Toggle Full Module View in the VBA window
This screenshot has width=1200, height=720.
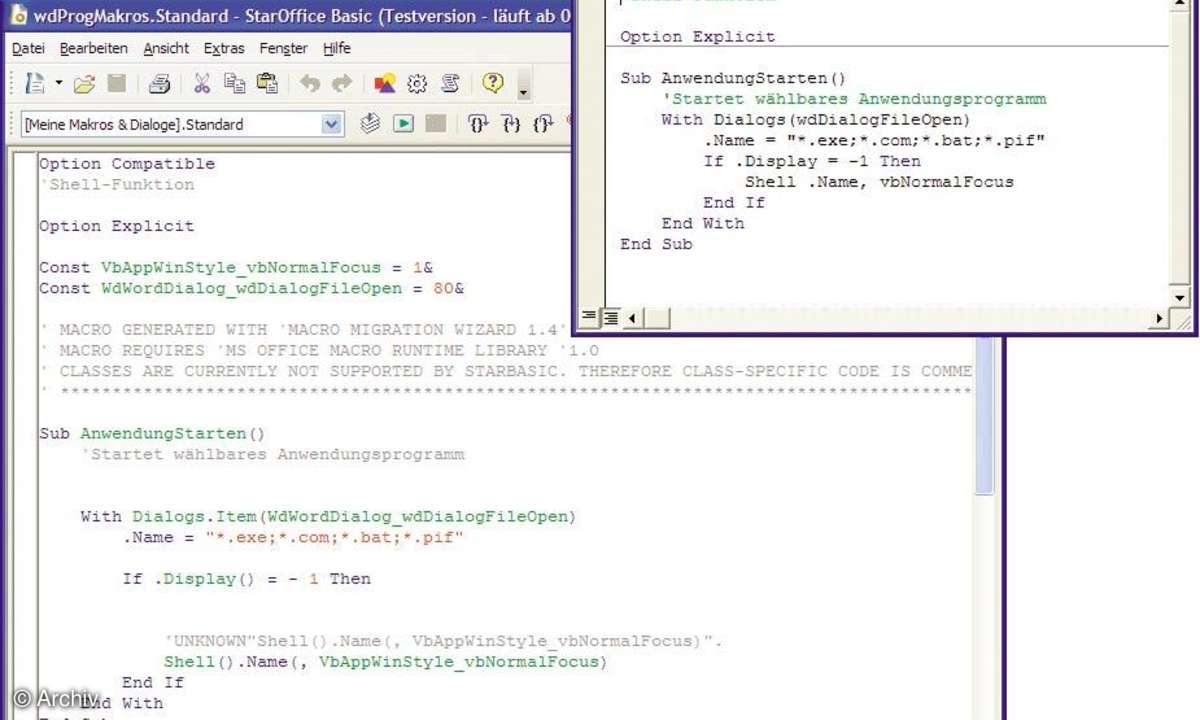(x=610, y=317)
